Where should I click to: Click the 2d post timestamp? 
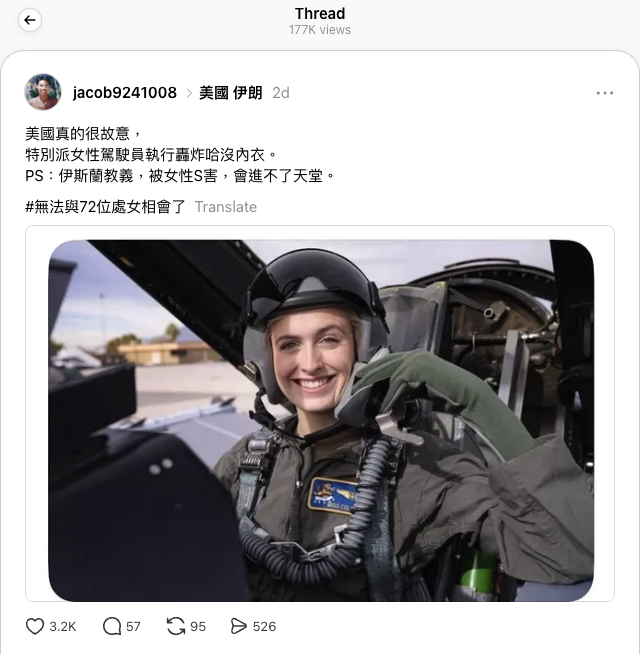click(x=281, y=93)
